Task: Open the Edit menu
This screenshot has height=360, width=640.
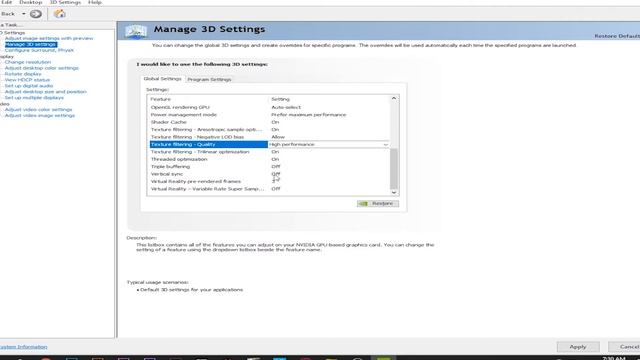Action: (7, 2)
